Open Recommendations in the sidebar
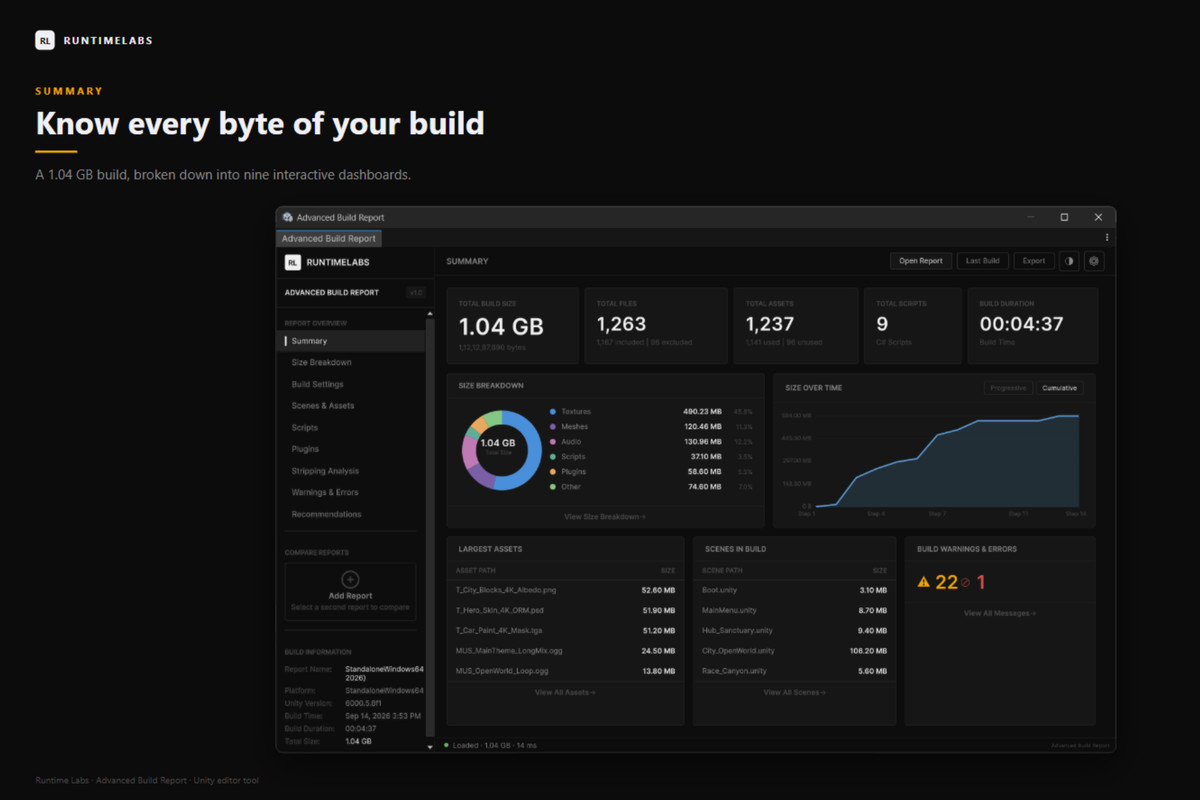Image resolution: width=1200 pixels, height=800 pixels. [353, 514]
